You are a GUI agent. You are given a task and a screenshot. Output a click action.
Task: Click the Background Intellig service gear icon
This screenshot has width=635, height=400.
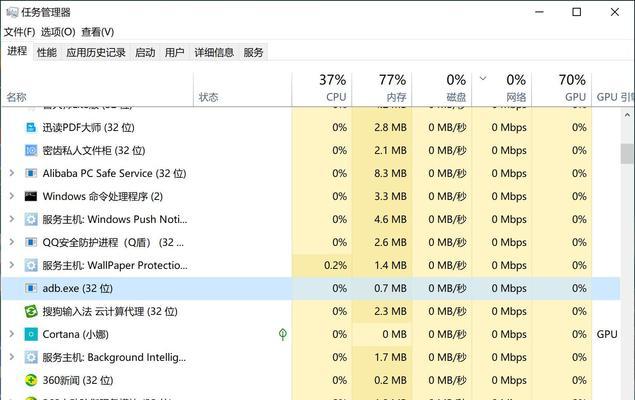click(31, 357)
